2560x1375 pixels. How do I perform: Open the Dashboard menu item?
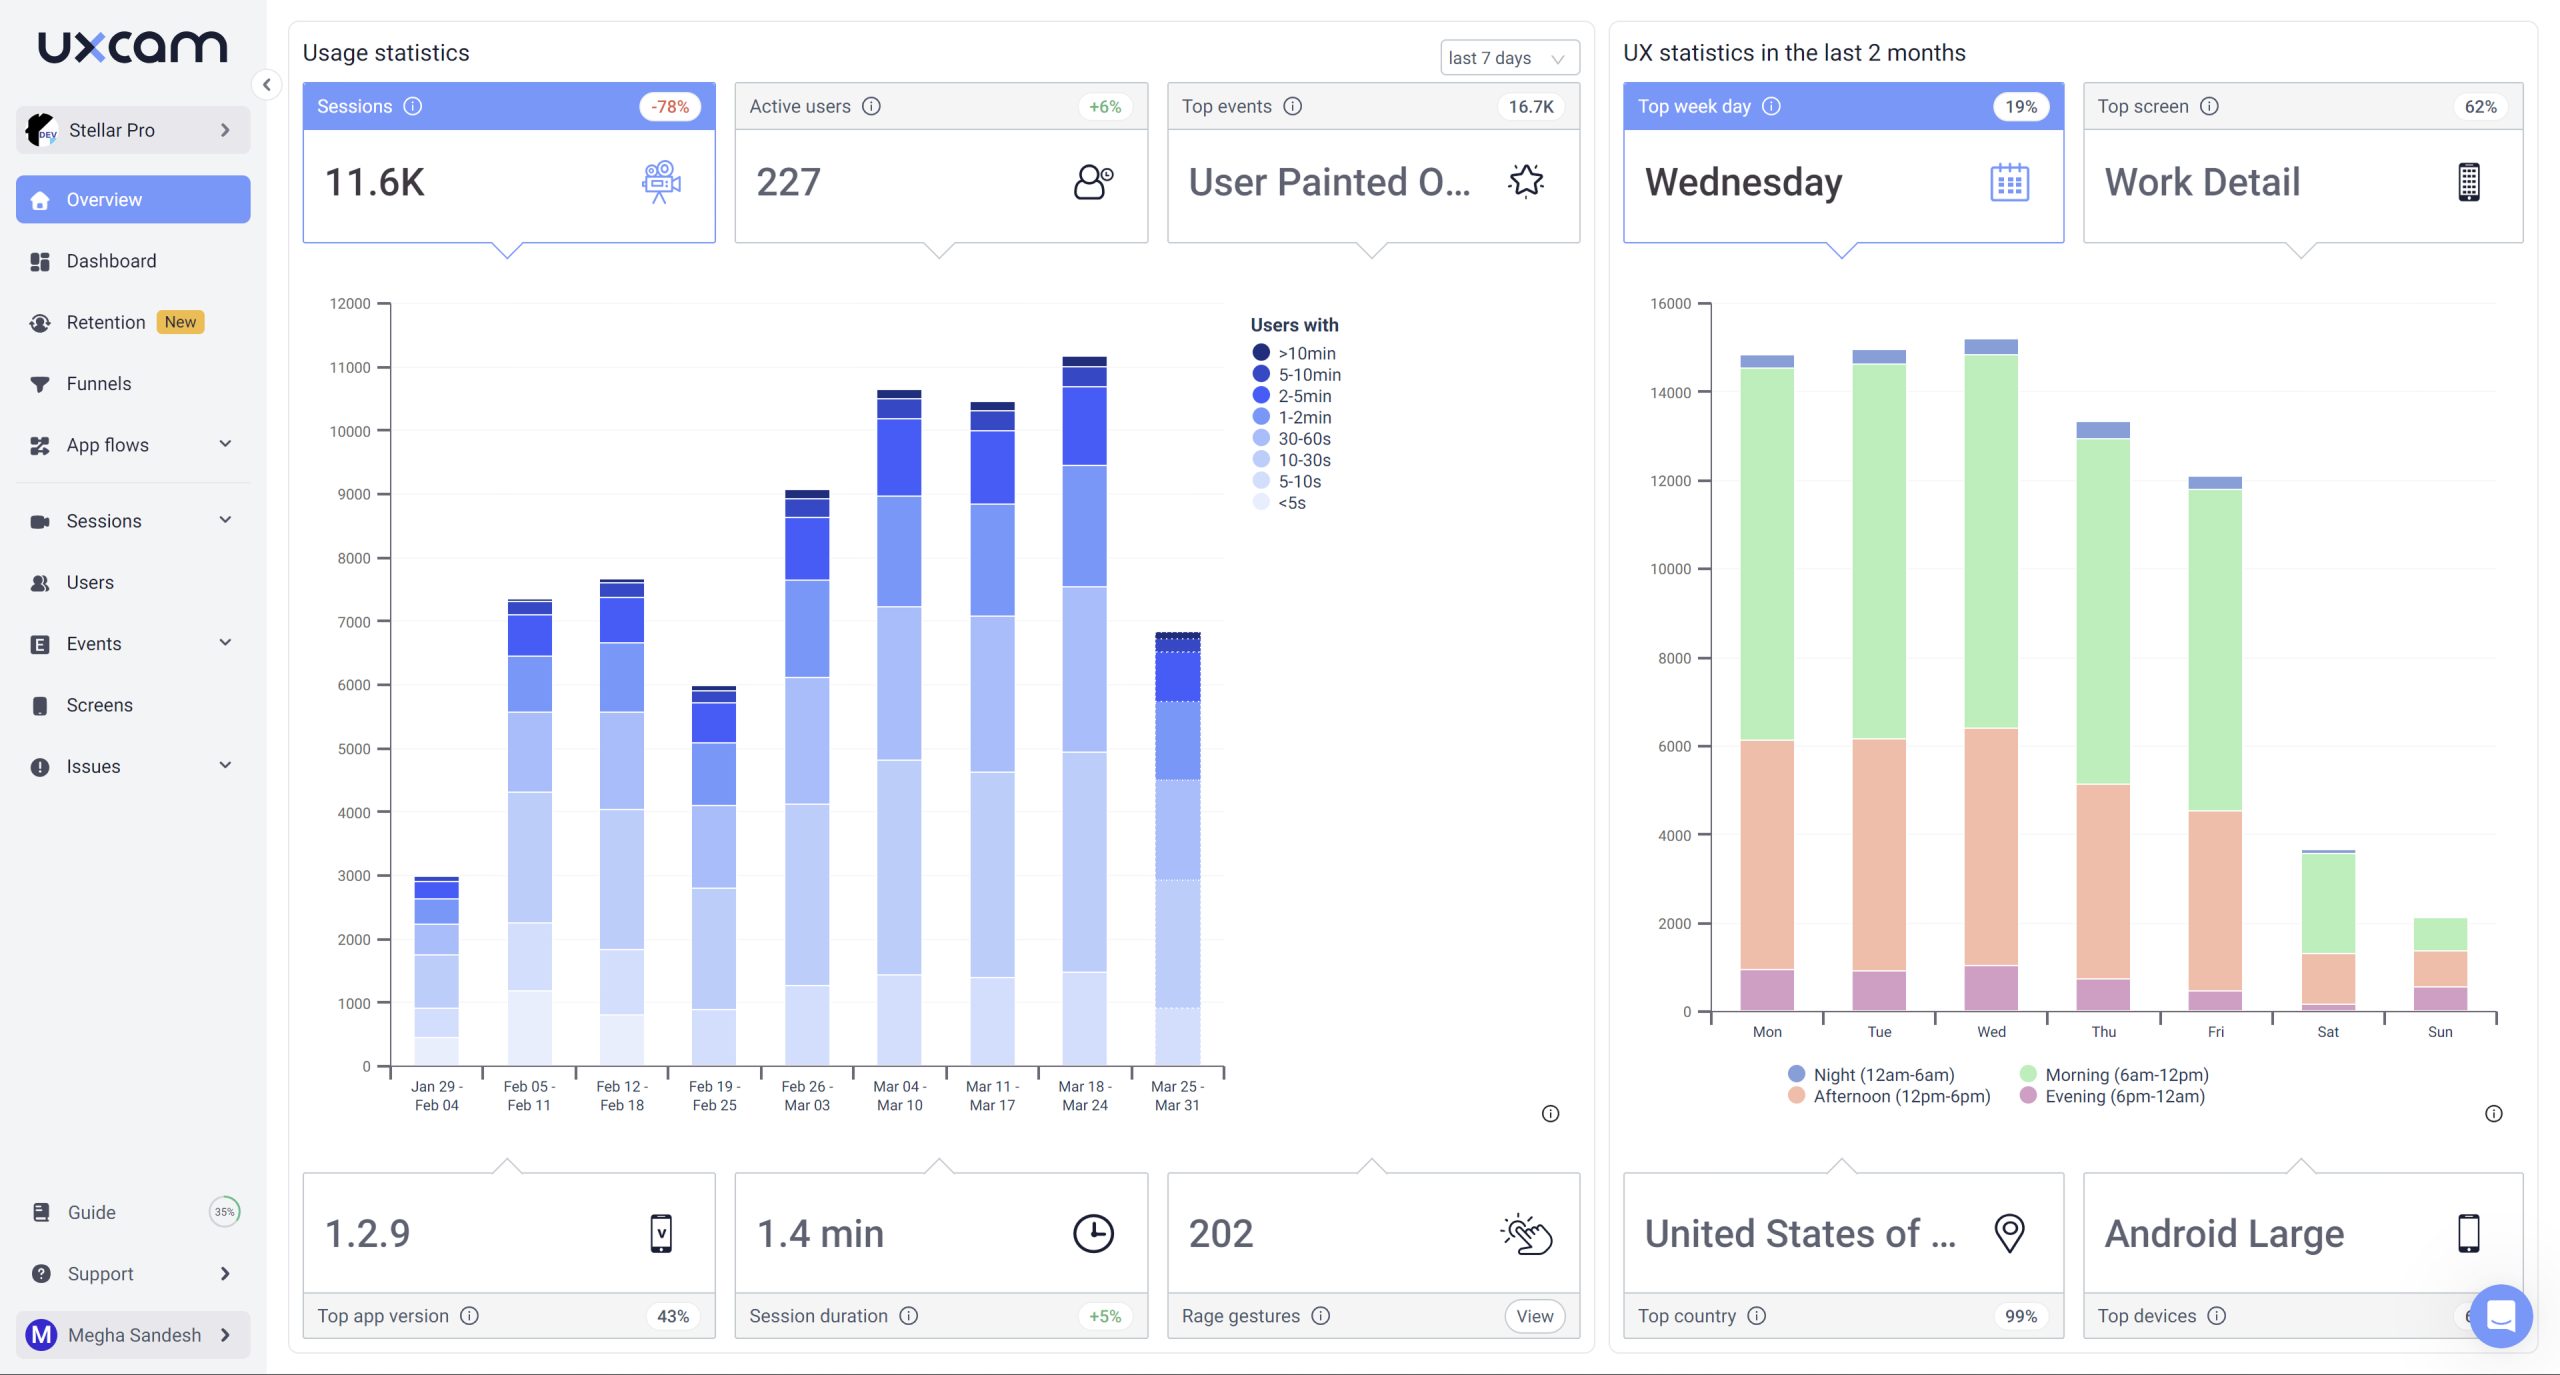(111, 261)
